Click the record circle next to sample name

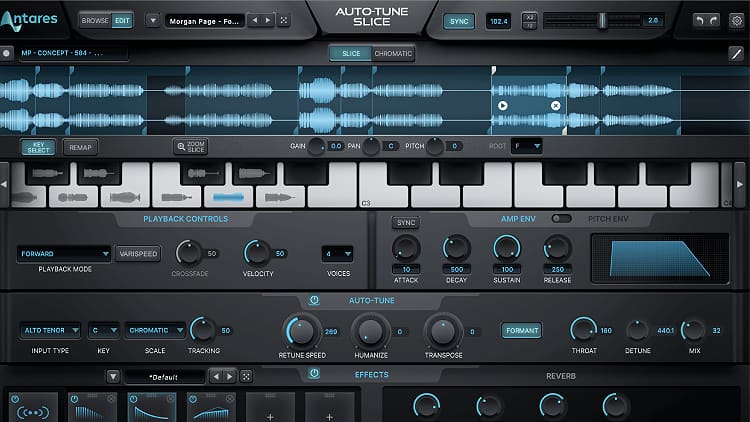coord(6,53)
